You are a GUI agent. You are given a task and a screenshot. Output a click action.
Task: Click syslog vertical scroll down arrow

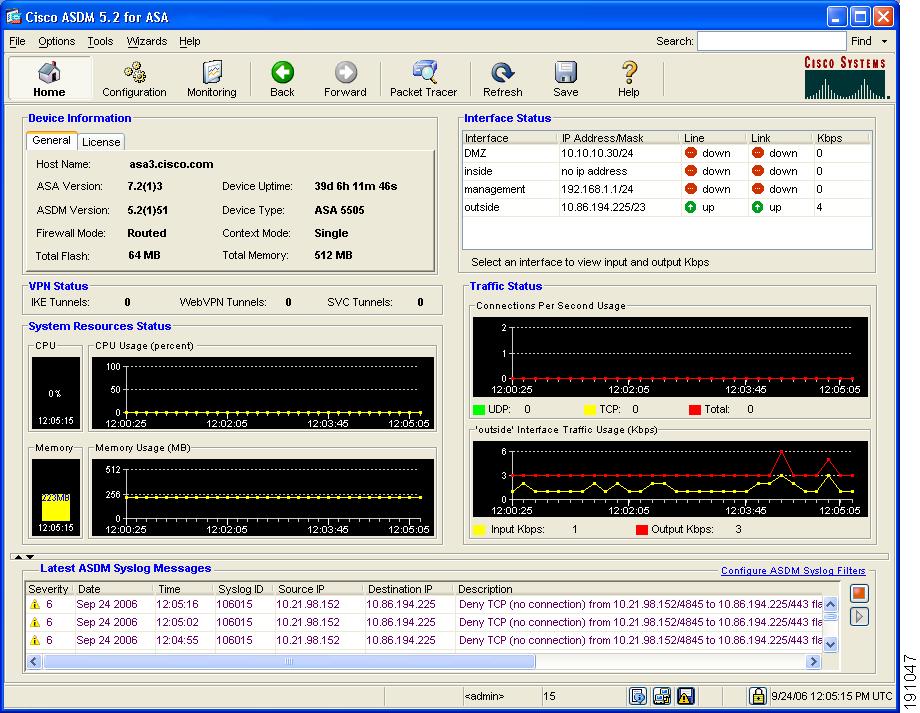pos(830,644)
